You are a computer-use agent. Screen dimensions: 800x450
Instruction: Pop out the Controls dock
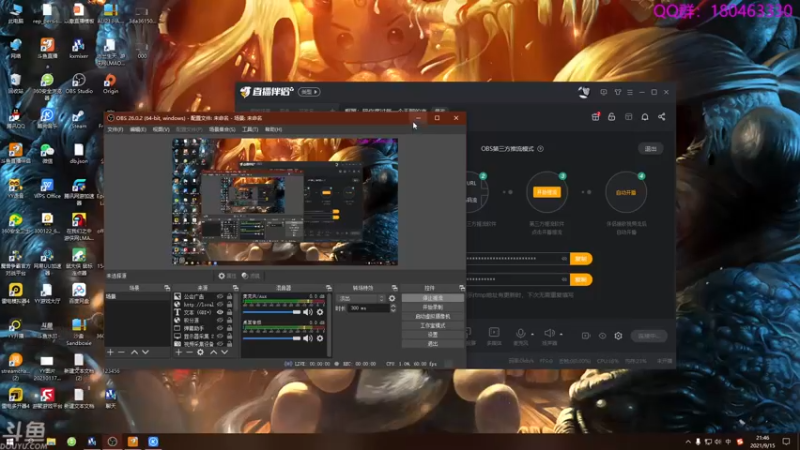[x=462, y=288]
